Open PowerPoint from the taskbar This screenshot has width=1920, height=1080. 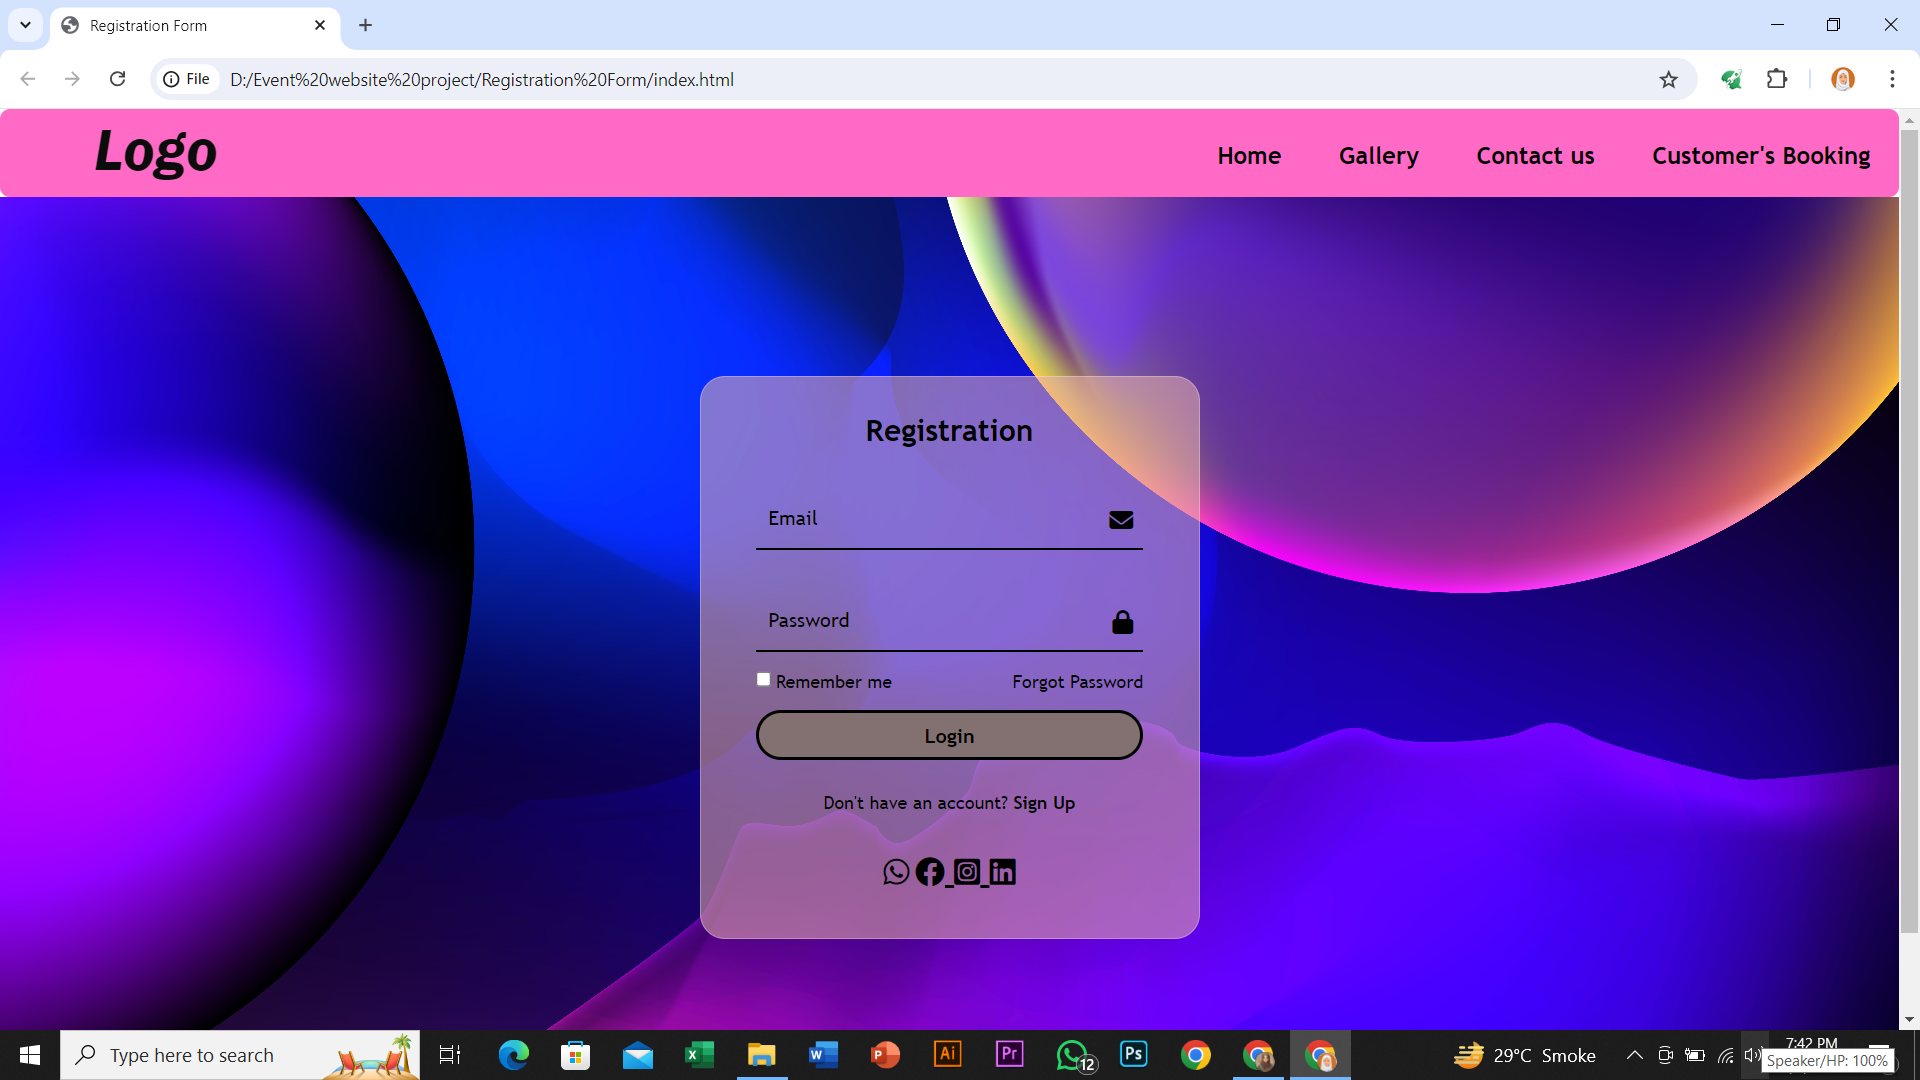[886, 1055]
